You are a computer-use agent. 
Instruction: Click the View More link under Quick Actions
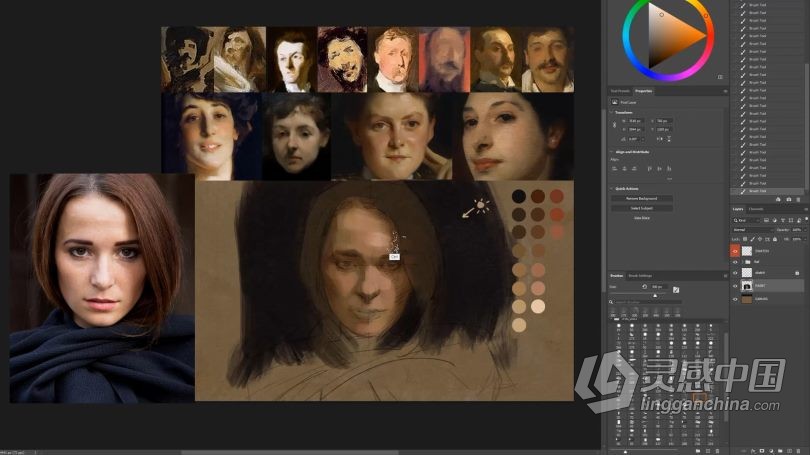pyautogui.click(x=642, y=218)
